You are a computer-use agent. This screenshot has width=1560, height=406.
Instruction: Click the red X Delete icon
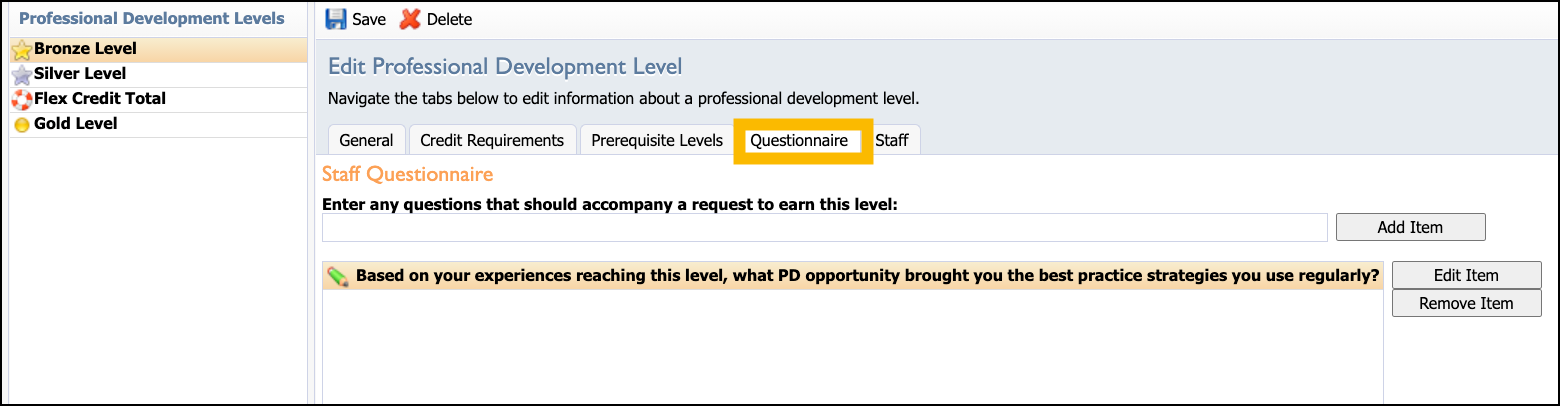coord(410,19)
